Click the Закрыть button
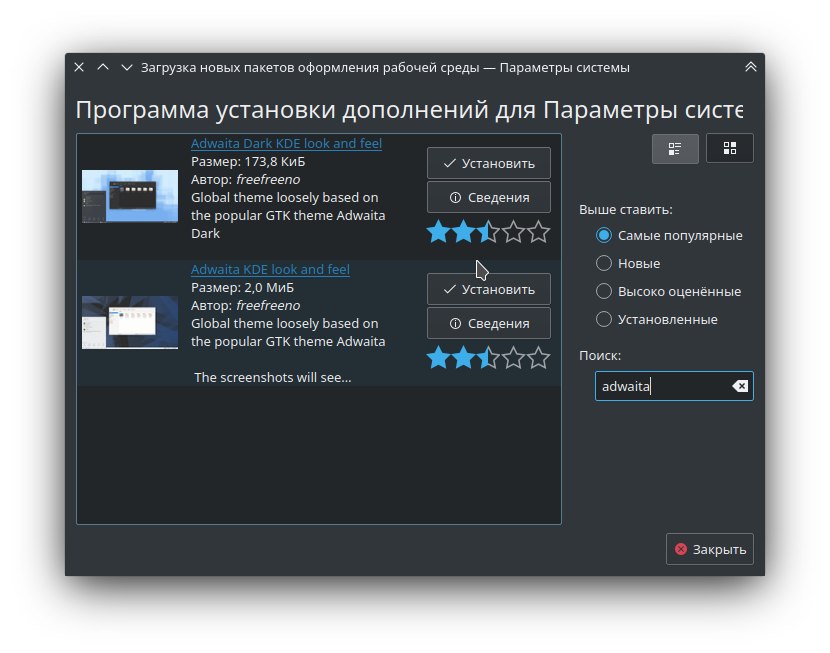The width and height of the screenshot is (830, 653). [x=709, y=549]
